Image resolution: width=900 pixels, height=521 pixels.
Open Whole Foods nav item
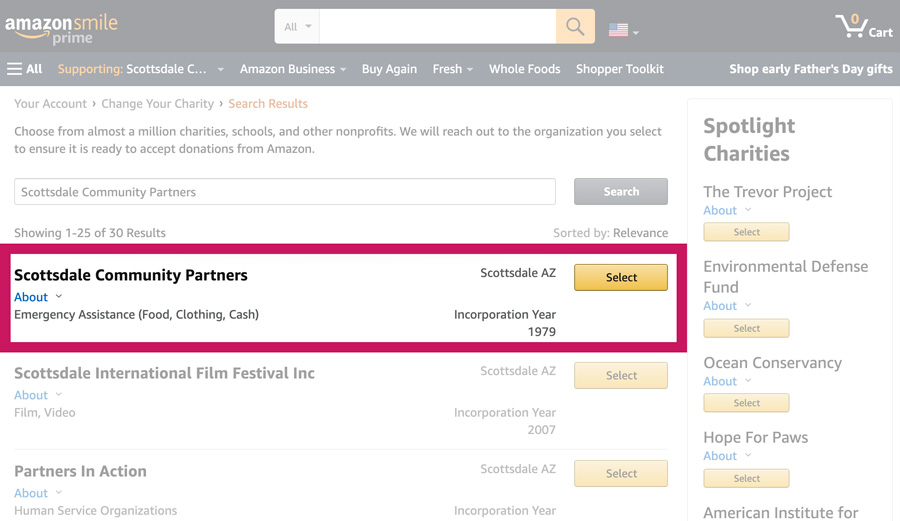click(524, 69)
